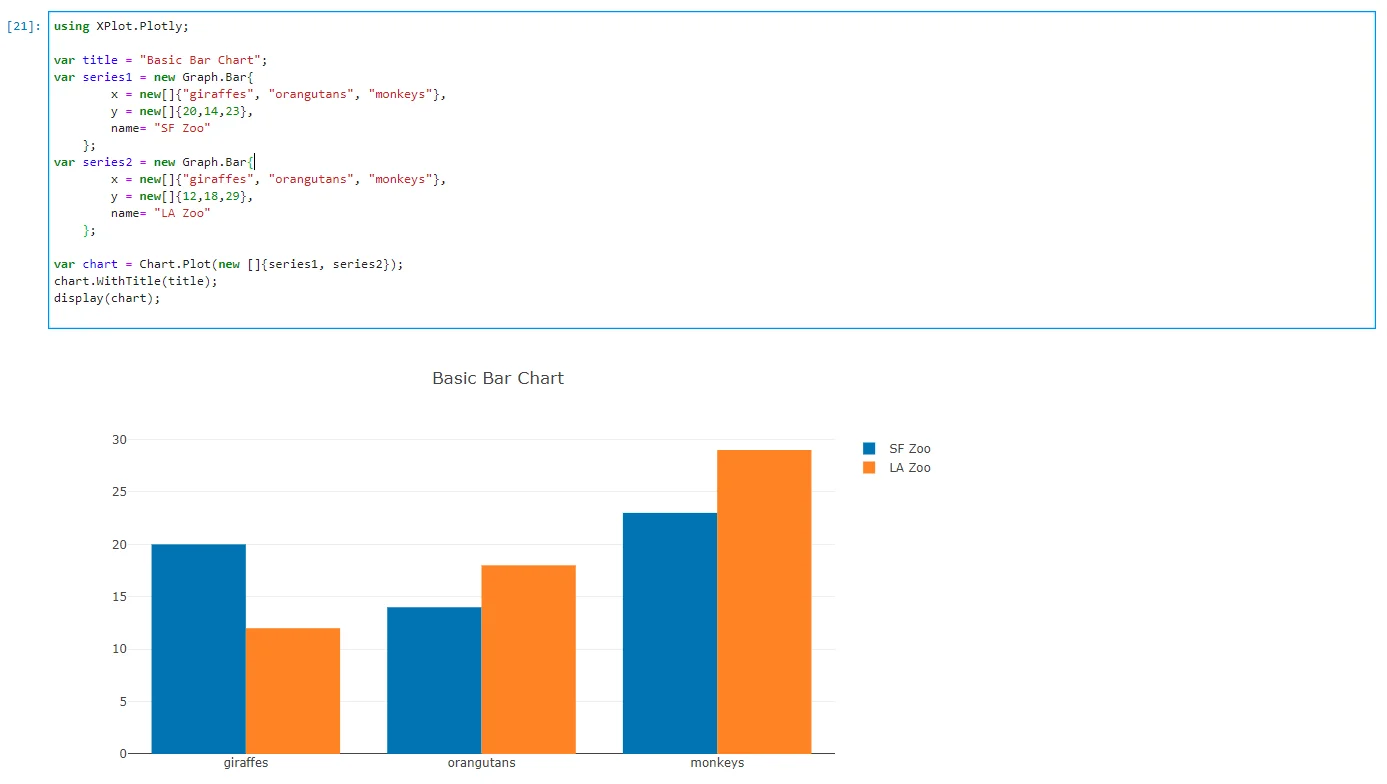Screen dimensions: 1387x784
Task: Select the orange giraffes bar
Action: click(x=293, y=690)
